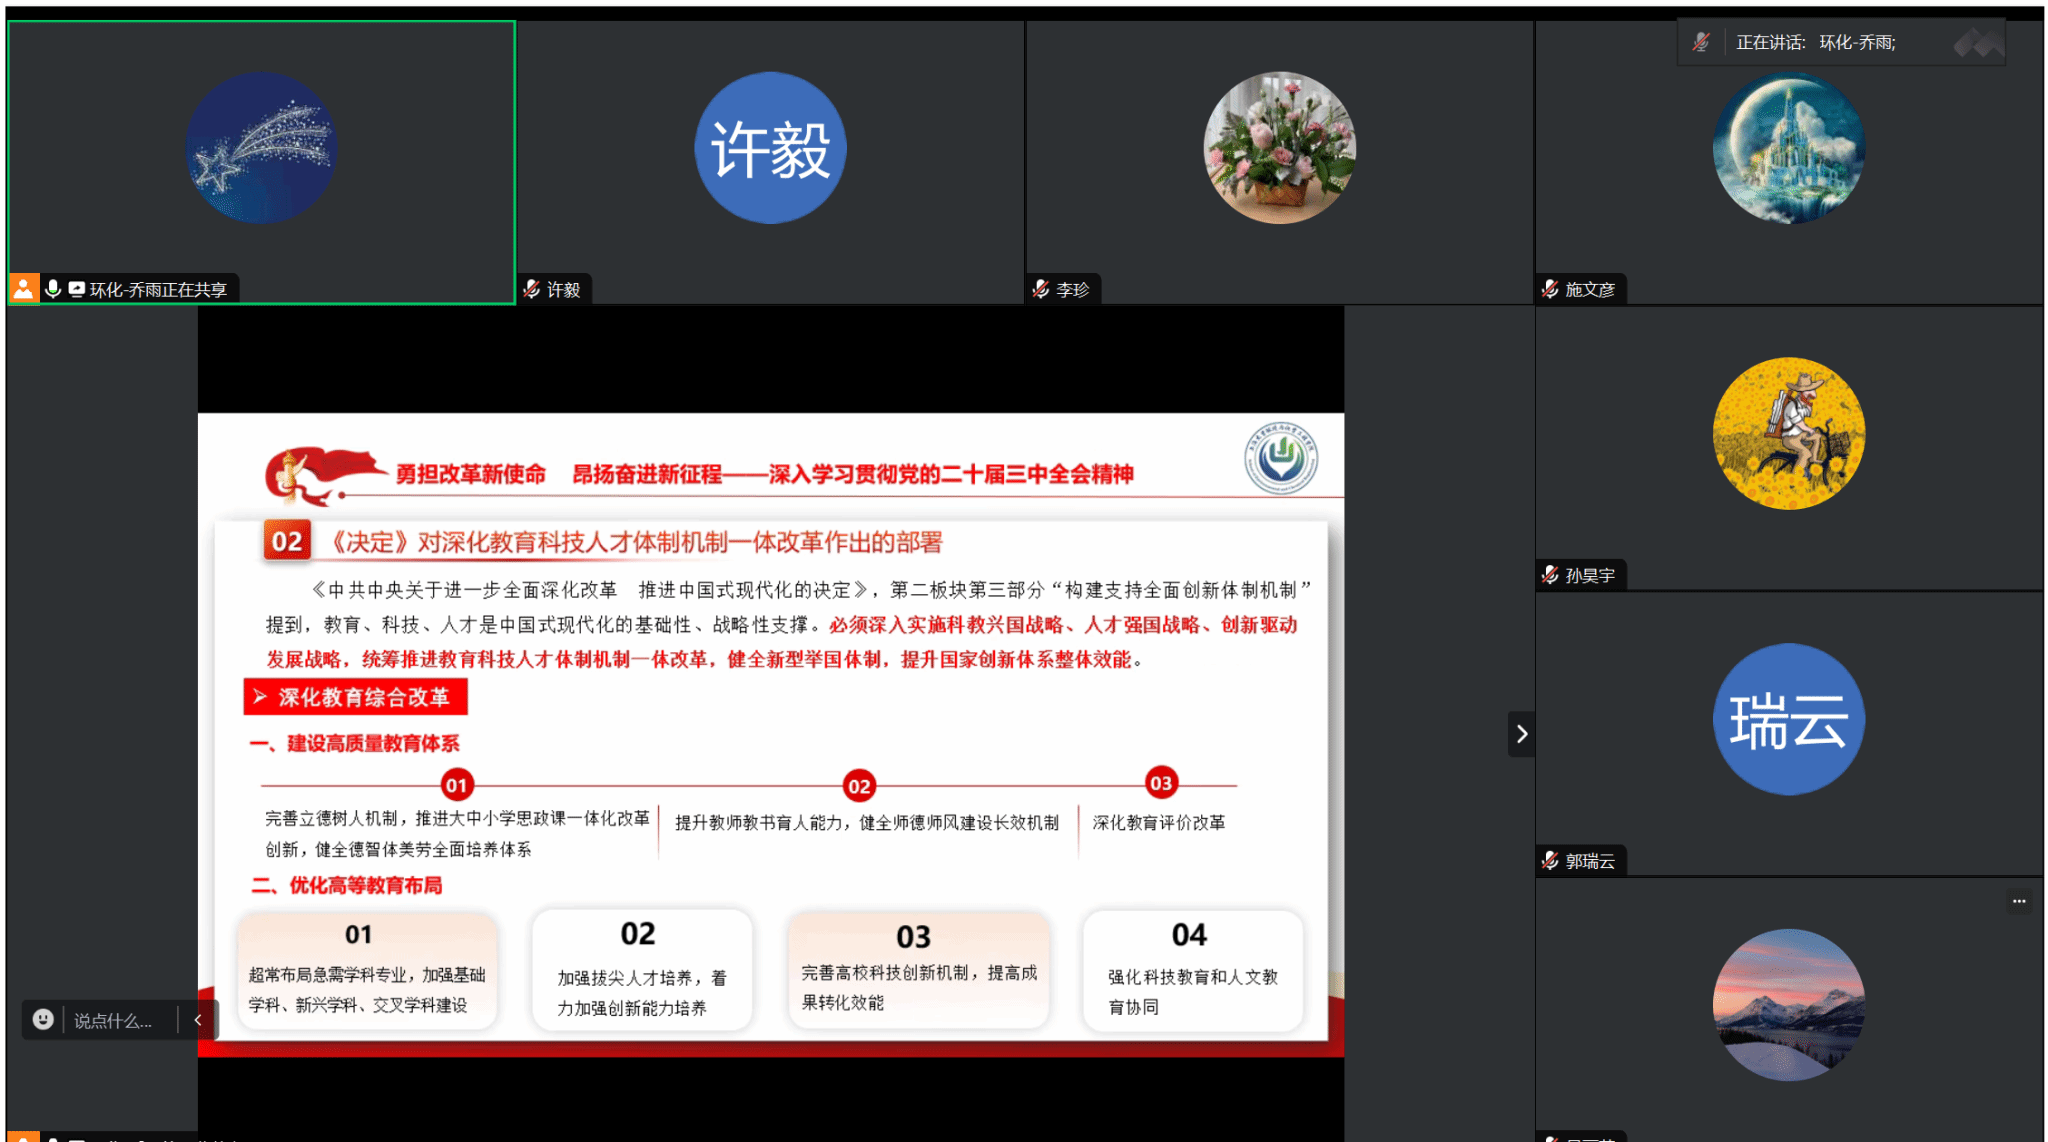Image resolution: width=2048 pixels, height=1142 pixels.
Task: Click the university logo icon on slide header
Action: tap(1280, 459)
